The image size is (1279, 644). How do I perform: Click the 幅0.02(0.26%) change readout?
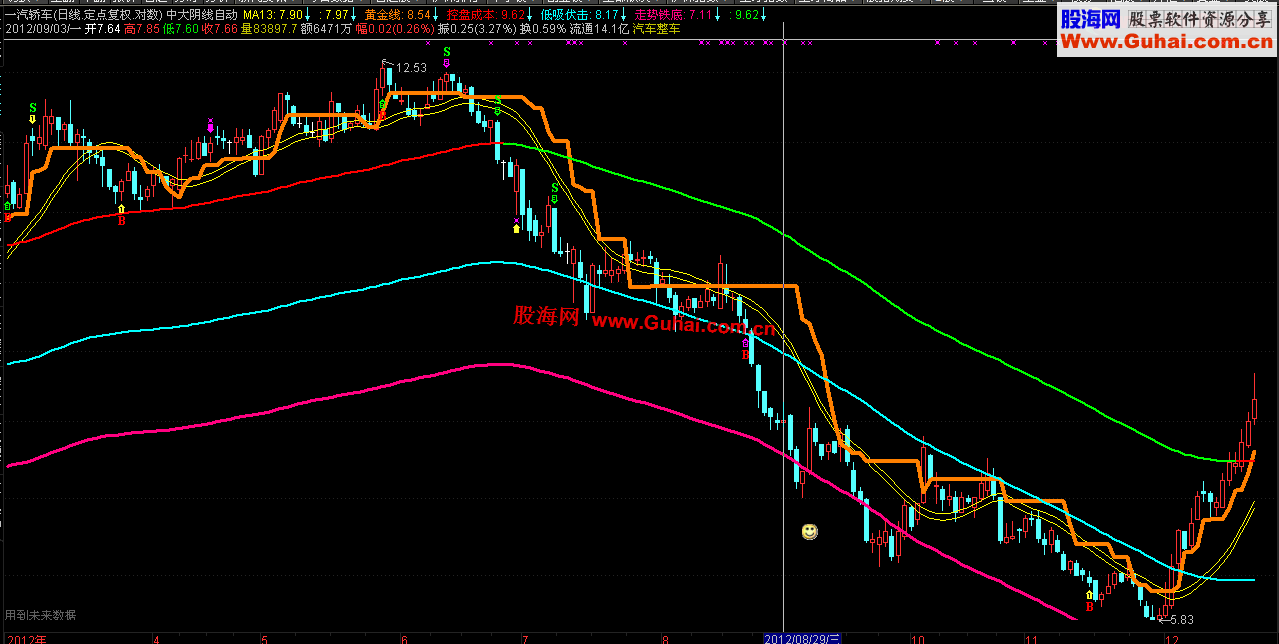[394, 30]
